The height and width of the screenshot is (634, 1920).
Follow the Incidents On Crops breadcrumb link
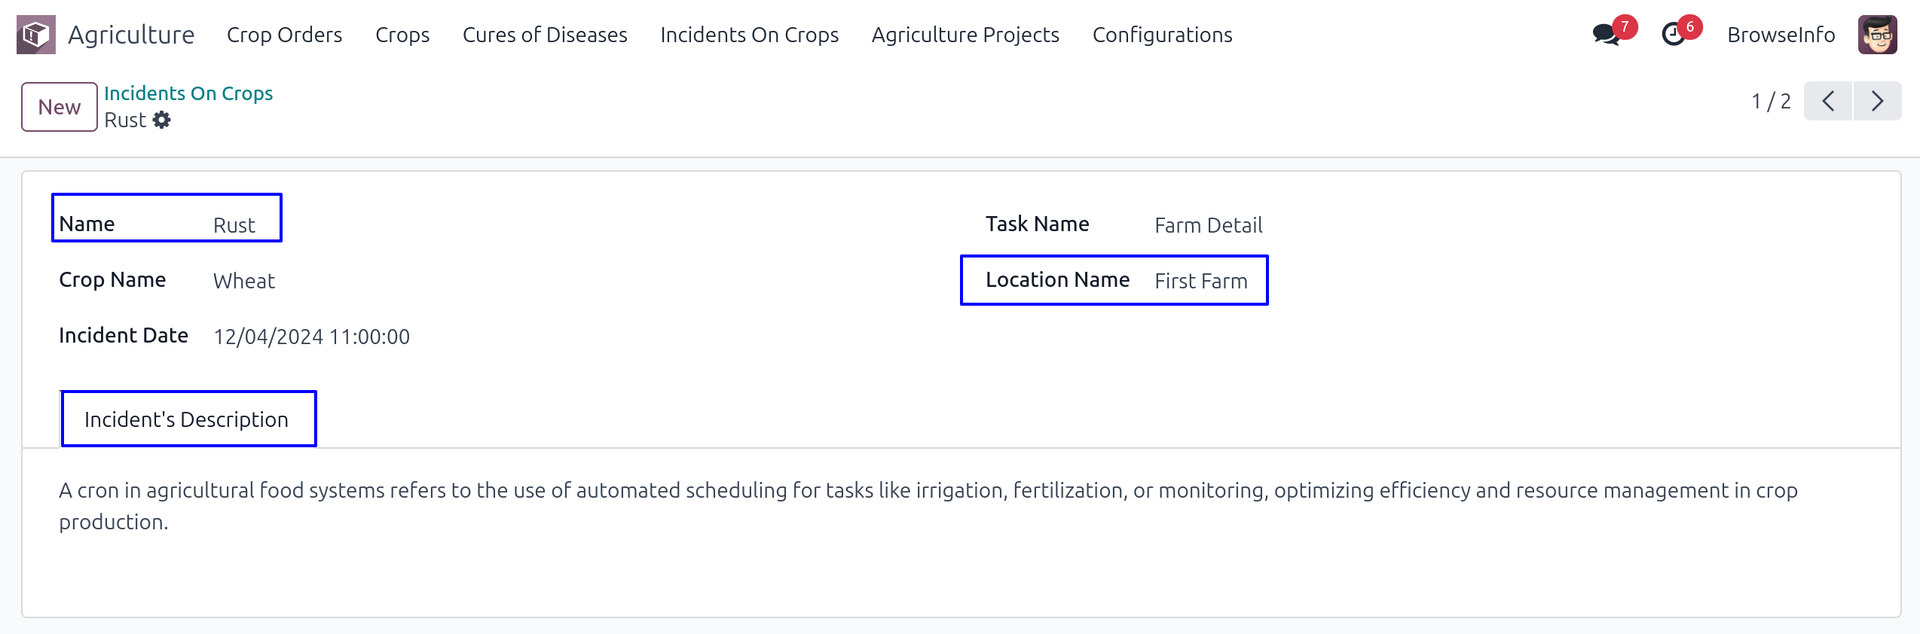pos(188,93)
